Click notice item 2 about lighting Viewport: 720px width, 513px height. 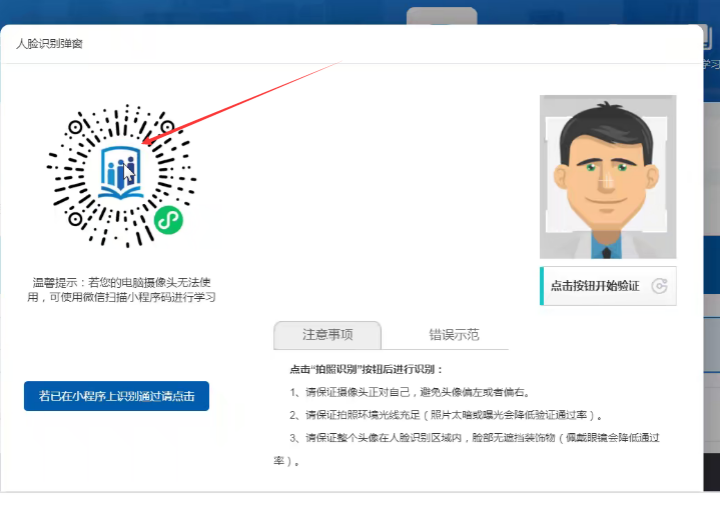point(446,415)
